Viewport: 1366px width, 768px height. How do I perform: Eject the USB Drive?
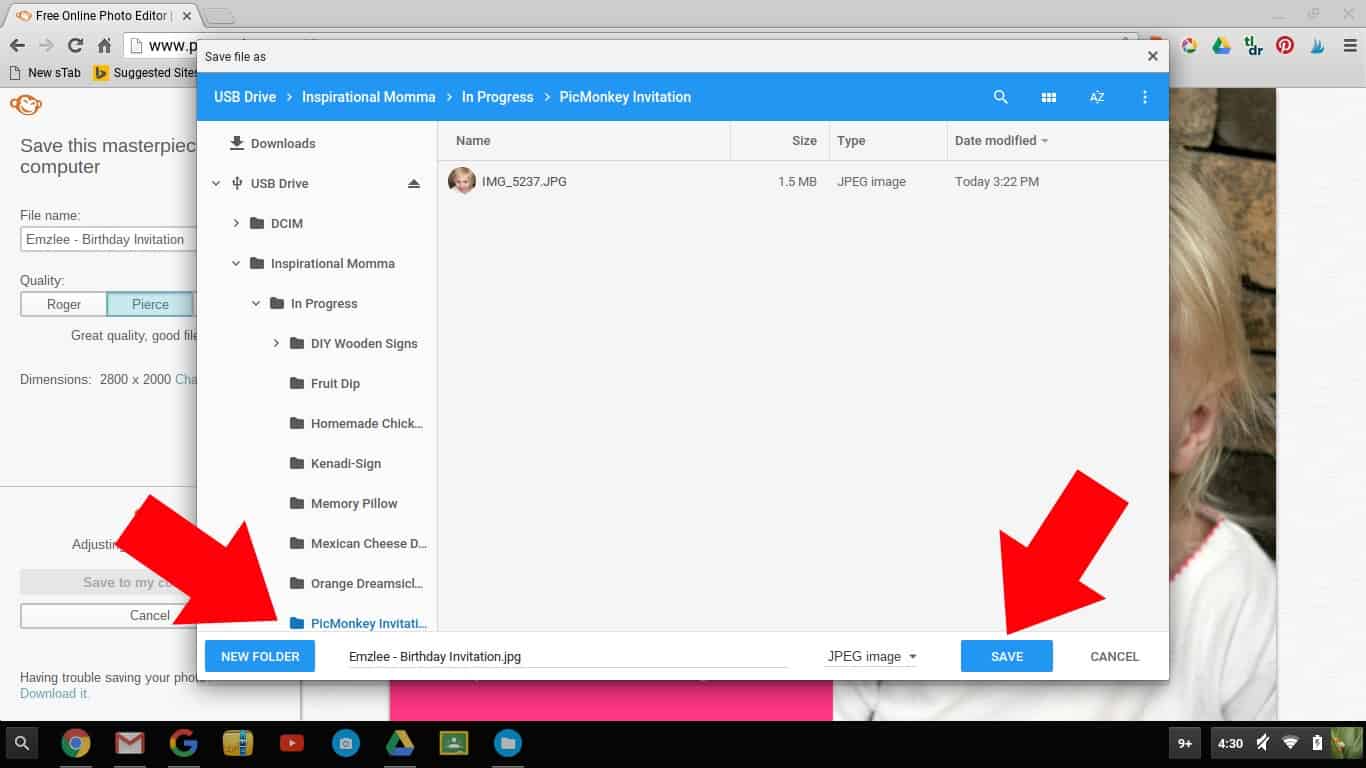click(414, 184)
